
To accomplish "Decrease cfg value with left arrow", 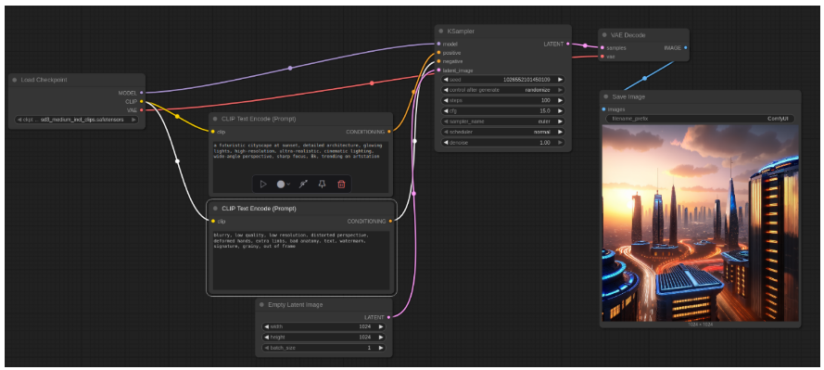I will (x=446, y=111).
